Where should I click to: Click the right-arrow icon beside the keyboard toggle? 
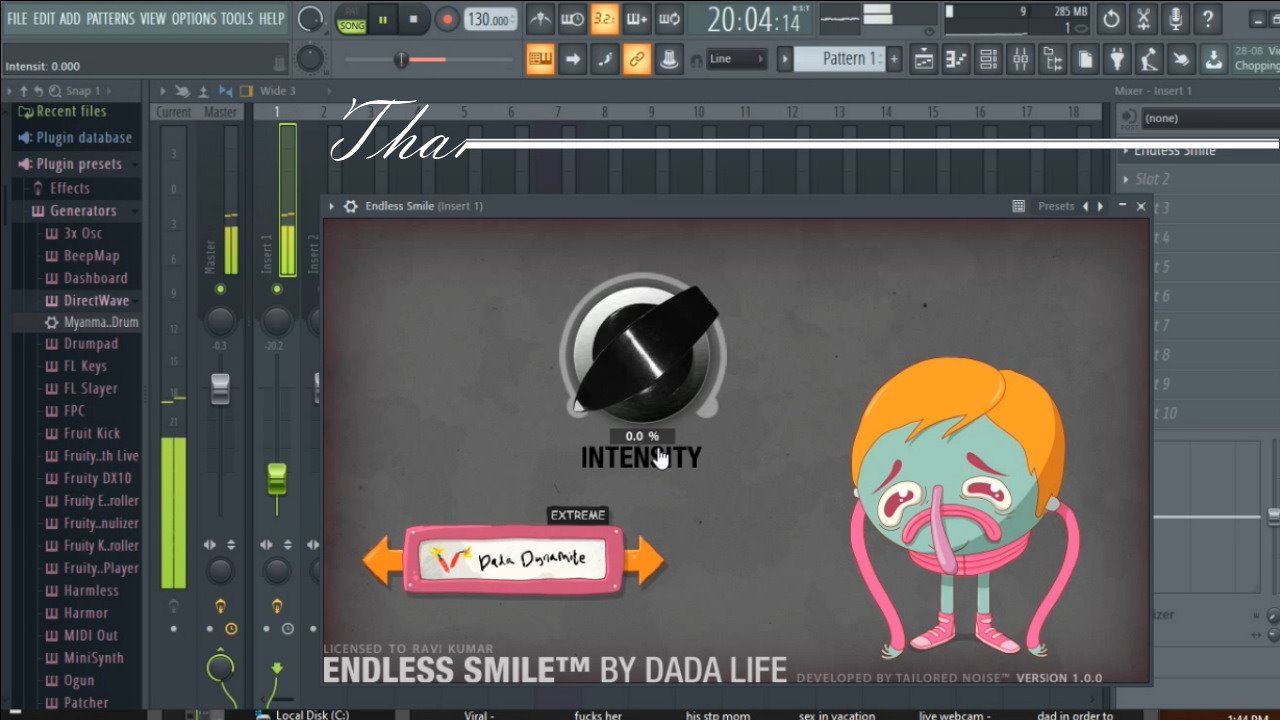(572, 59)
